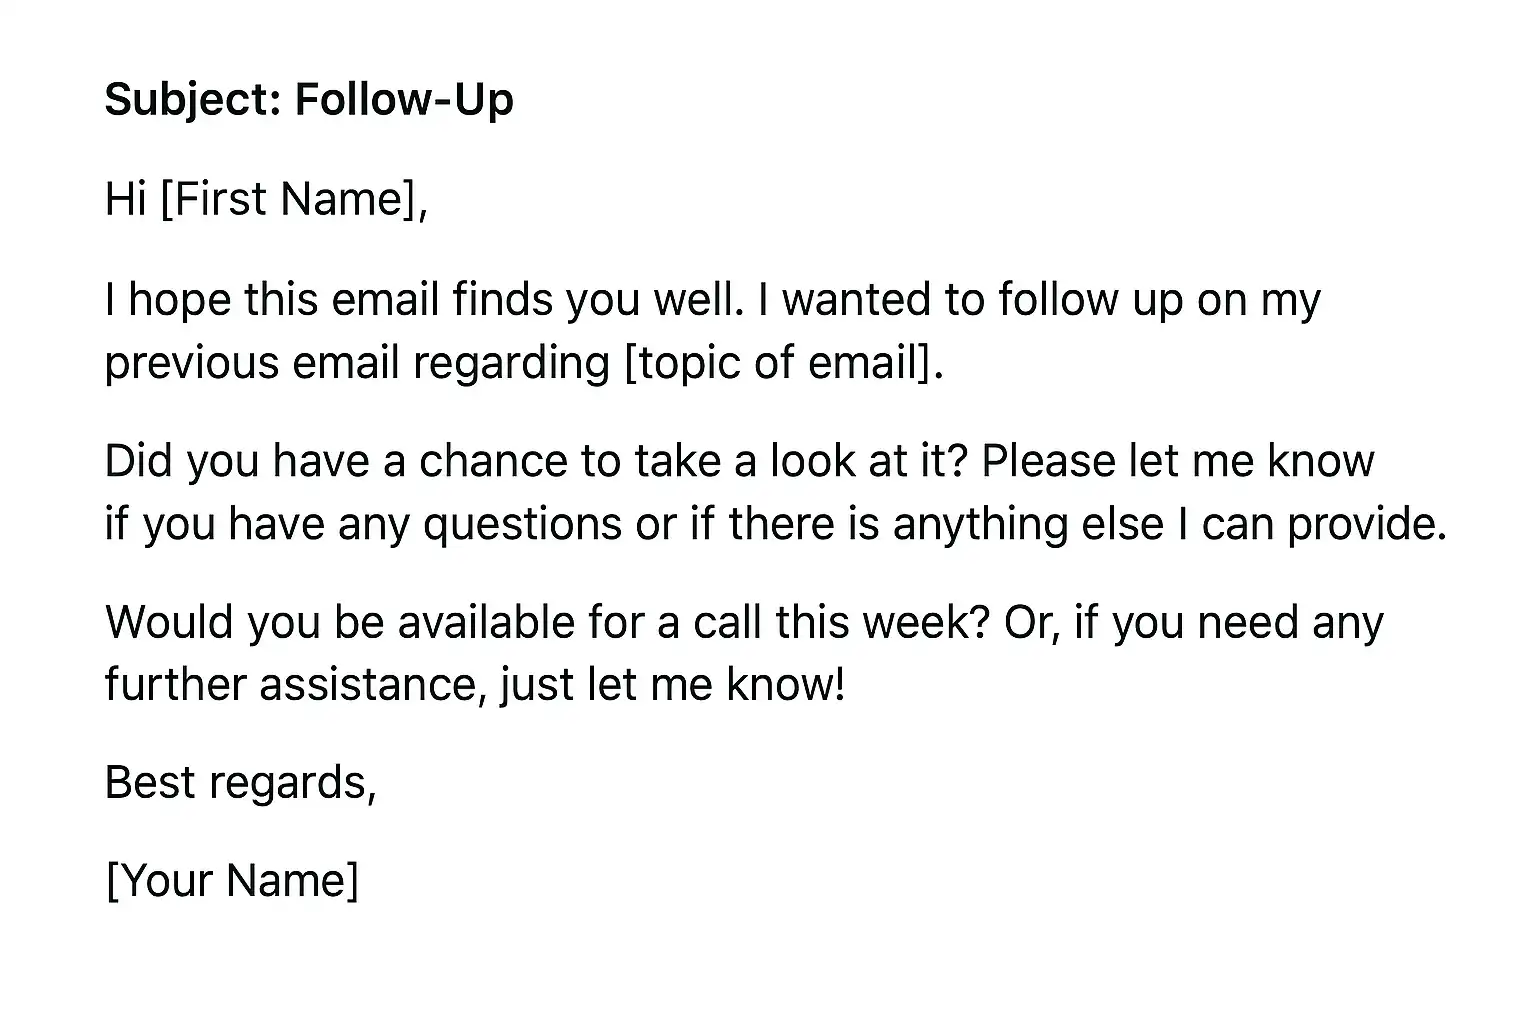
Task: Click the [topic of email] placeholder
Action: coord(782,362)
